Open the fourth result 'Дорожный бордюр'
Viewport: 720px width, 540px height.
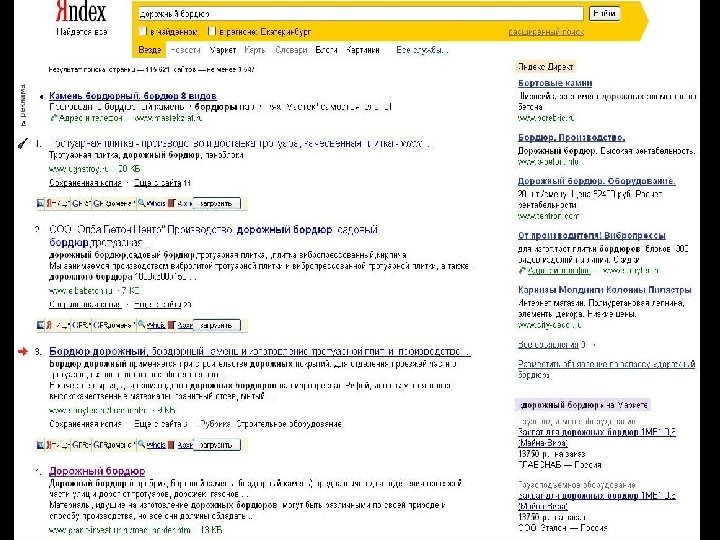[x=97, y=471]
